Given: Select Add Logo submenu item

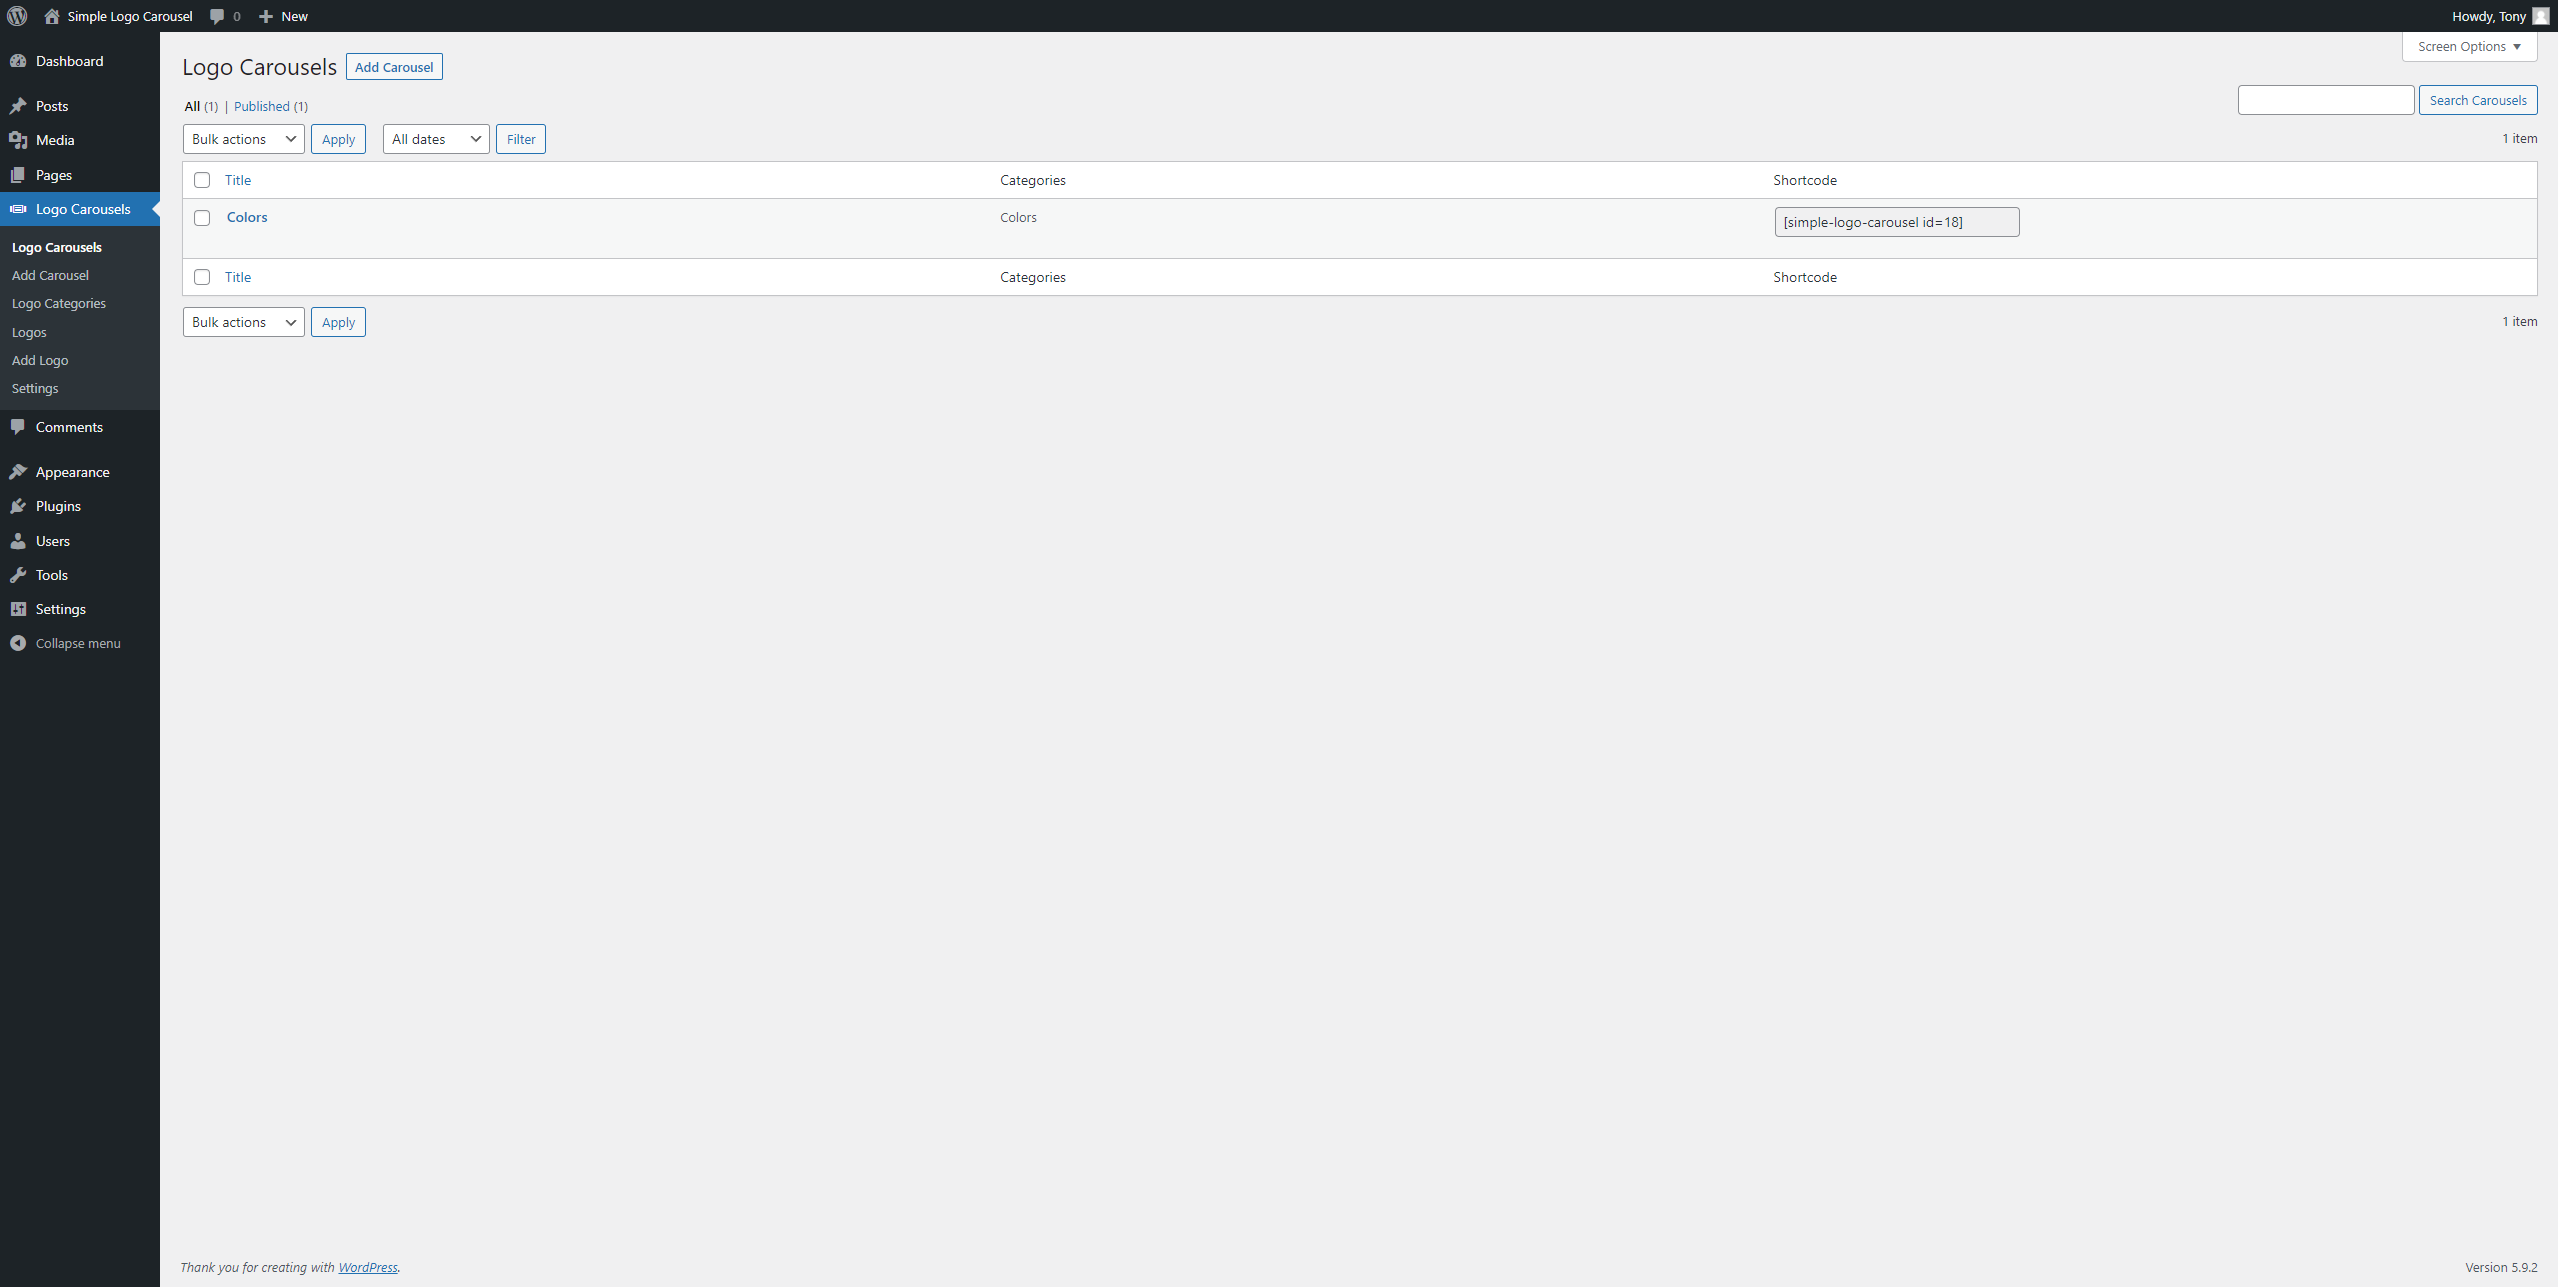Looking at the screenshot, I should (40, 360).
